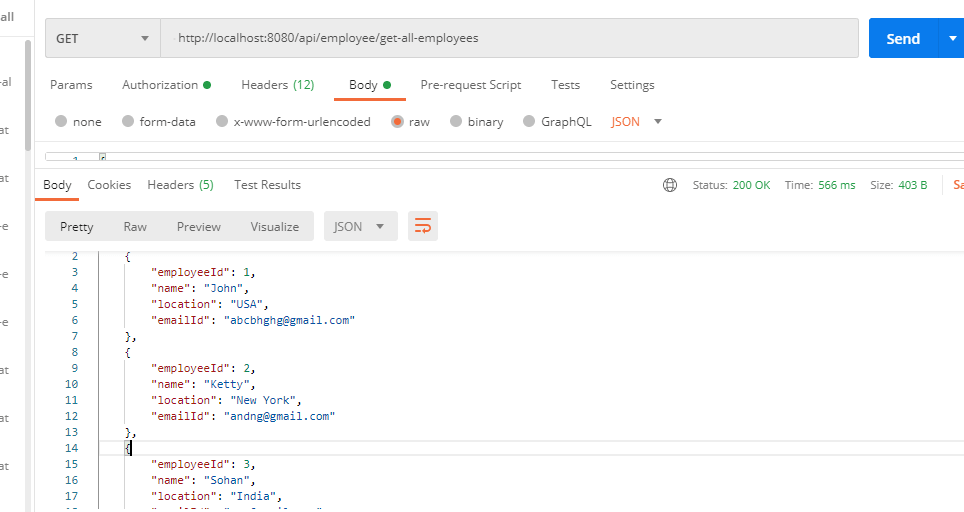Click the "employeeId": 3 line
The image size is (964, 512).
pos(203,464)
